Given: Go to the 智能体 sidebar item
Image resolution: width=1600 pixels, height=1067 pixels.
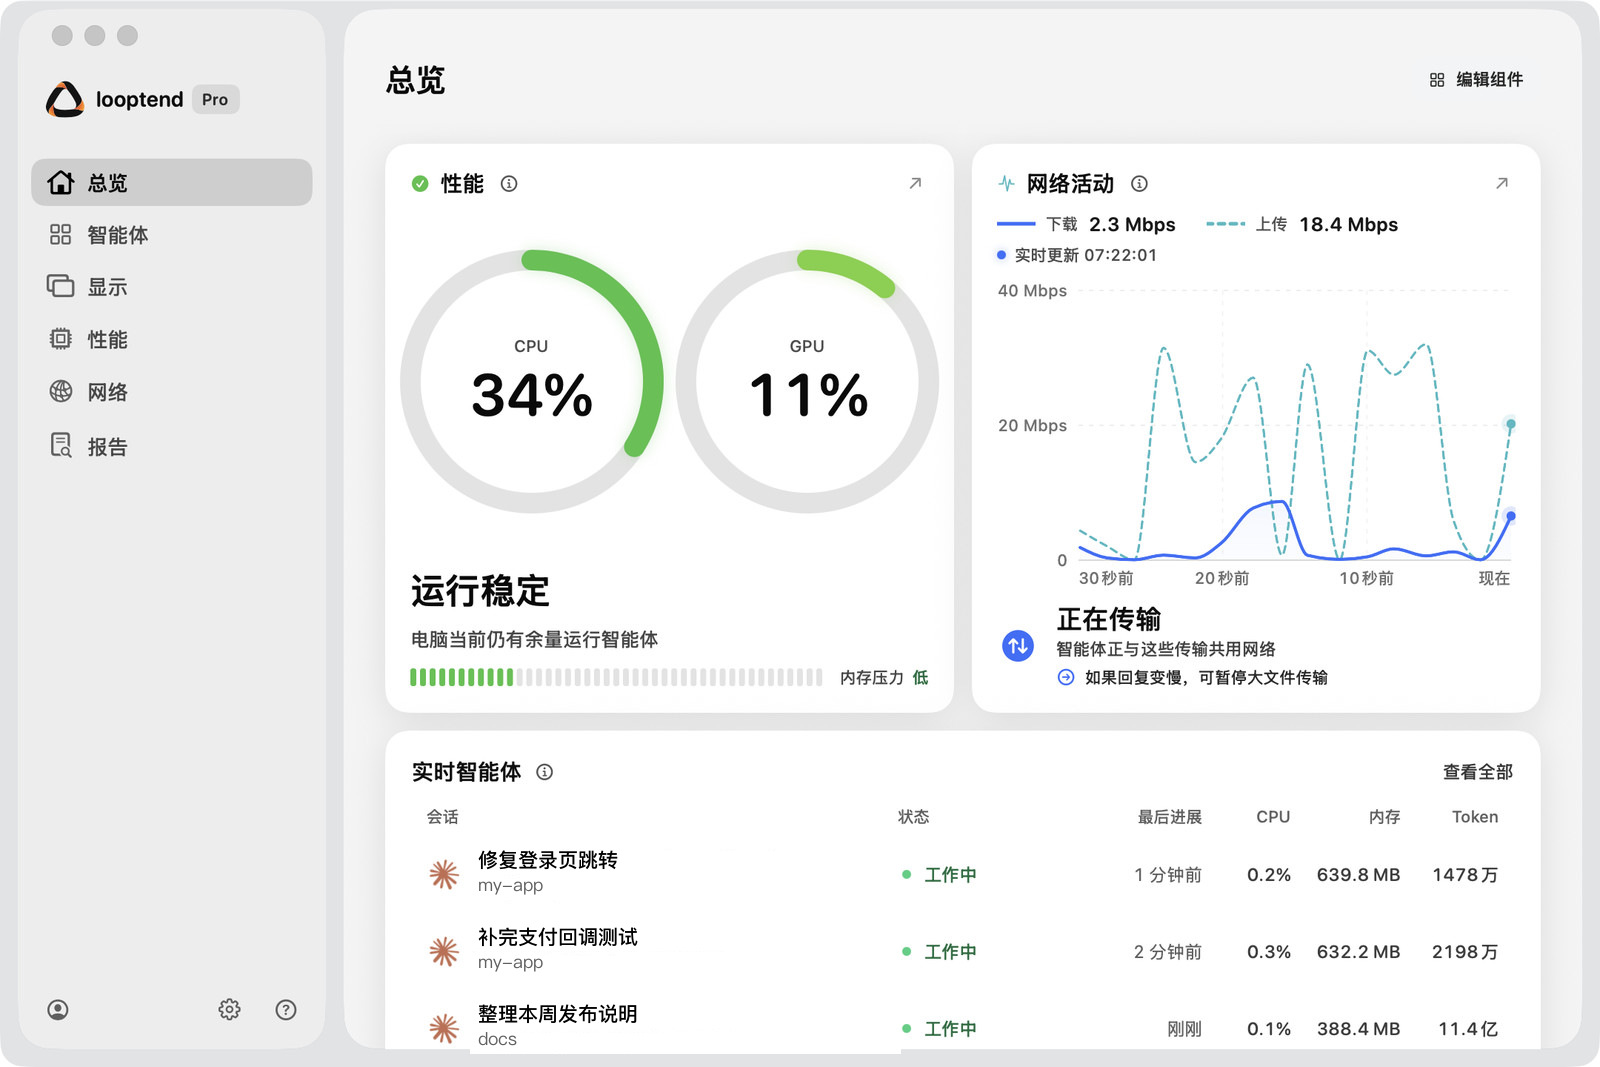Looking at the screenshot, I should pos(172,235).
